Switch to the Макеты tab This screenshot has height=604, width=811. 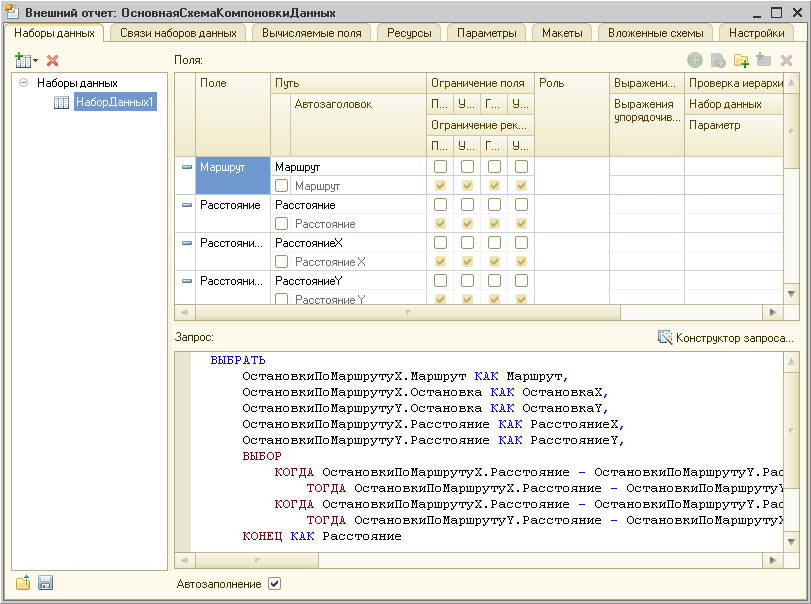coord(562,33)
